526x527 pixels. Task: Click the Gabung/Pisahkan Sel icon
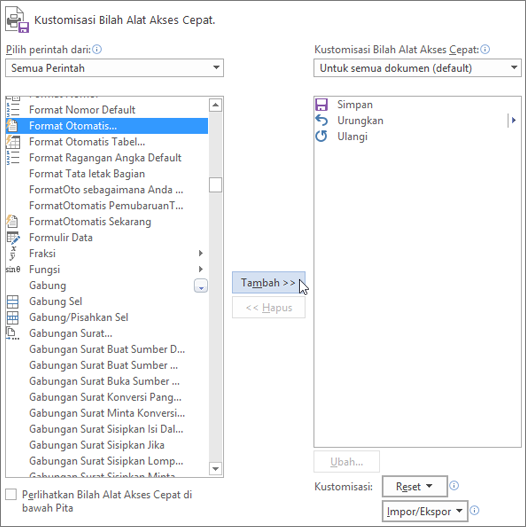point(13,317)
